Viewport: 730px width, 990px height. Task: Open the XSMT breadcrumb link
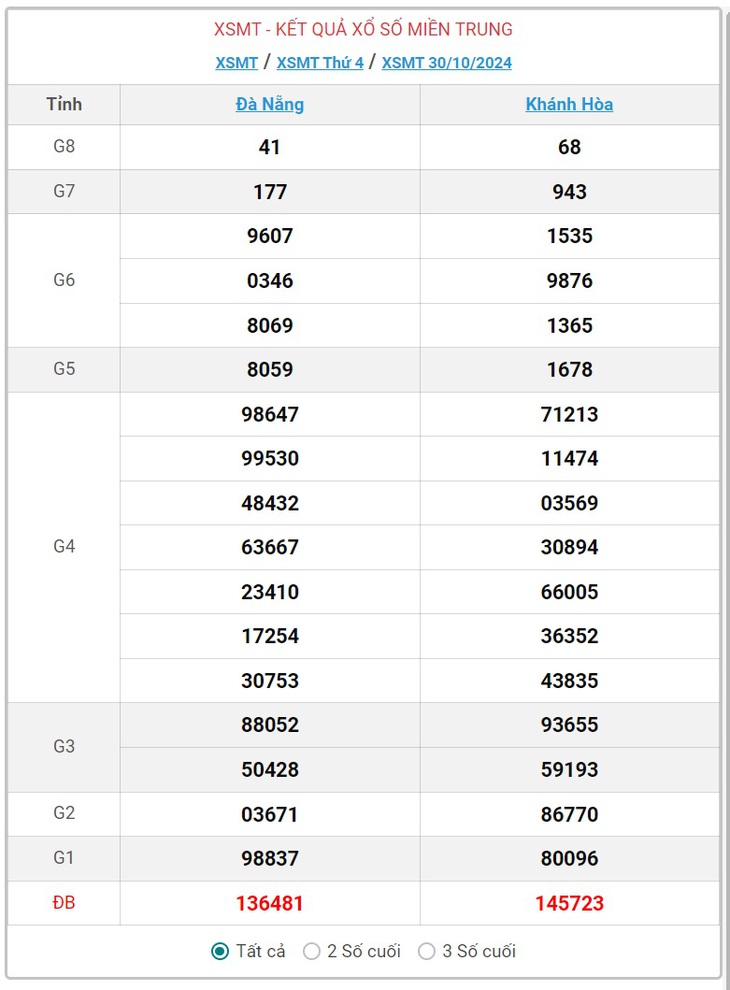237,63
